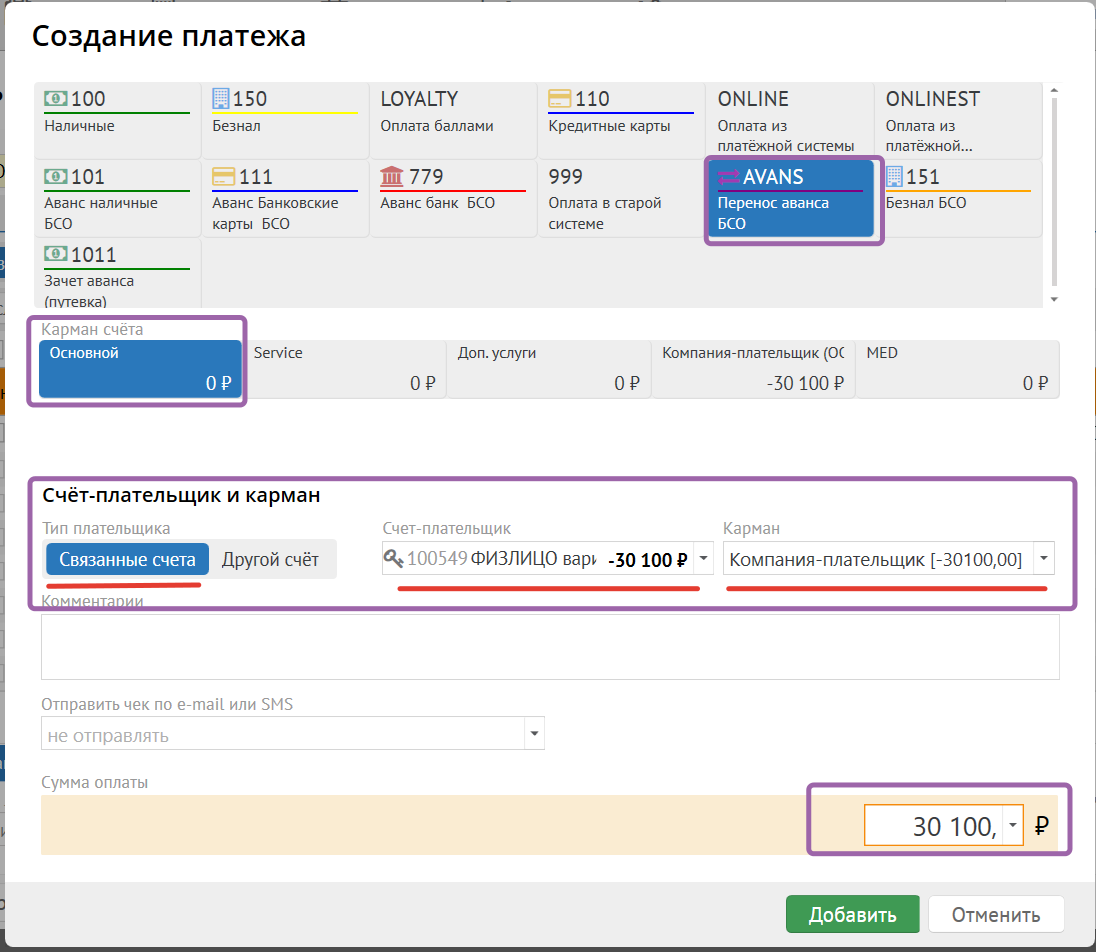
Task: Expand the send receipt dropdown
Action: coord(533,735)
